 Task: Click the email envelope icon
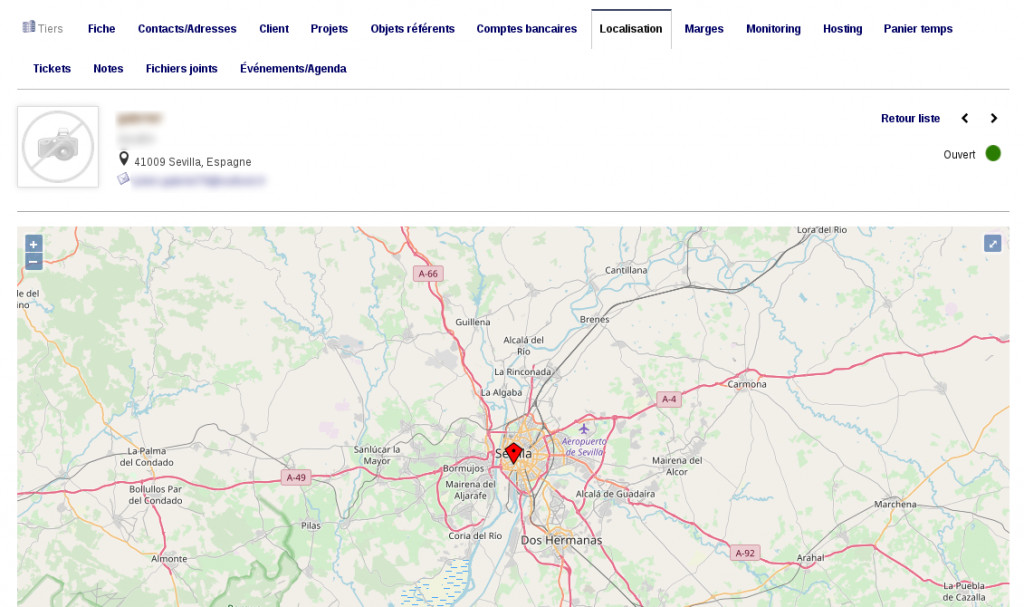[x=123, y=178]
